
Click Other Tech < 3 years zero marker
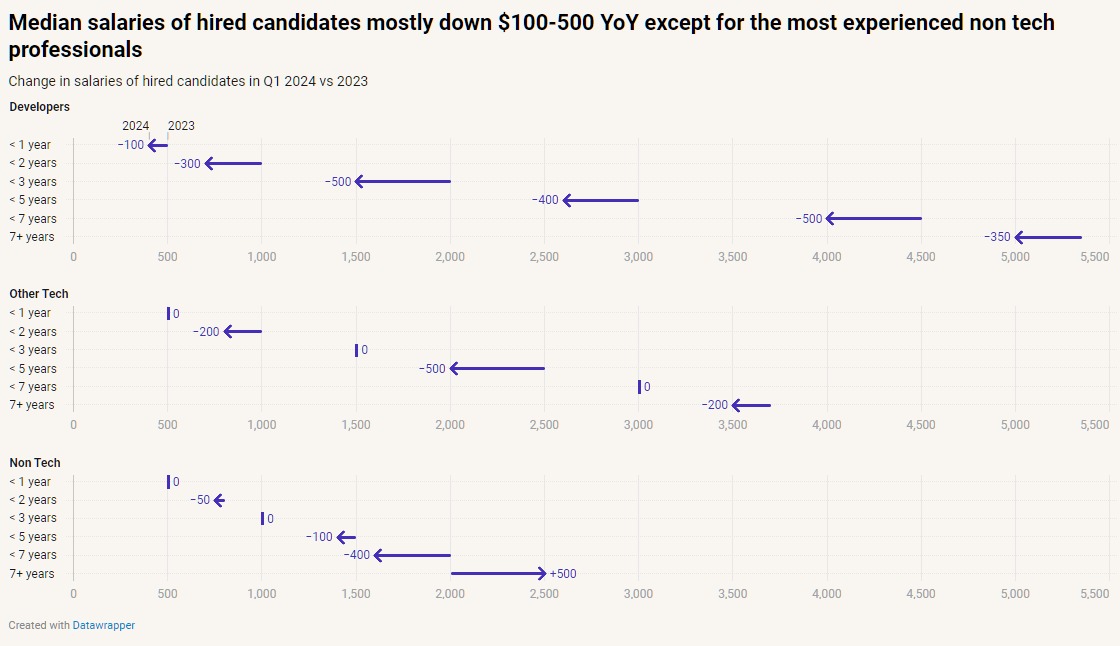point(356,350)
